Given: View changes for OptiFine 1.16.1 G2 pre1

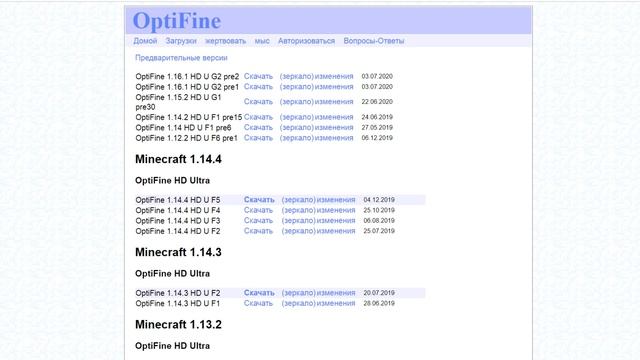Looking at the screenshot, I should click(334, 87).
